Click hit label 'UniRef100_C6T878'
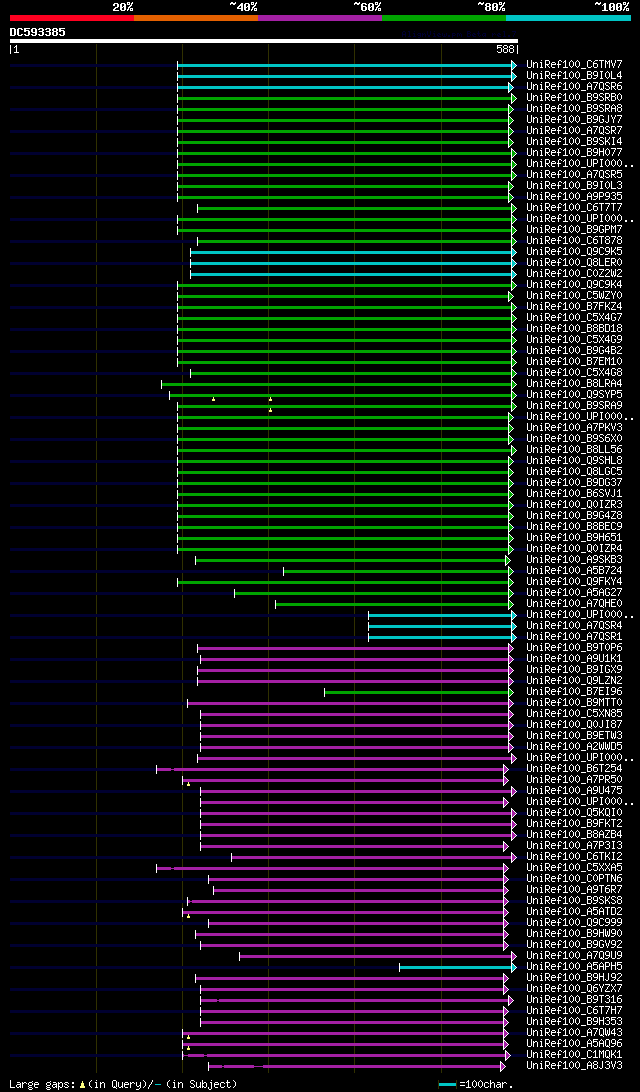640x1092 pixels. pyautogui.click(x=574, y=241)
